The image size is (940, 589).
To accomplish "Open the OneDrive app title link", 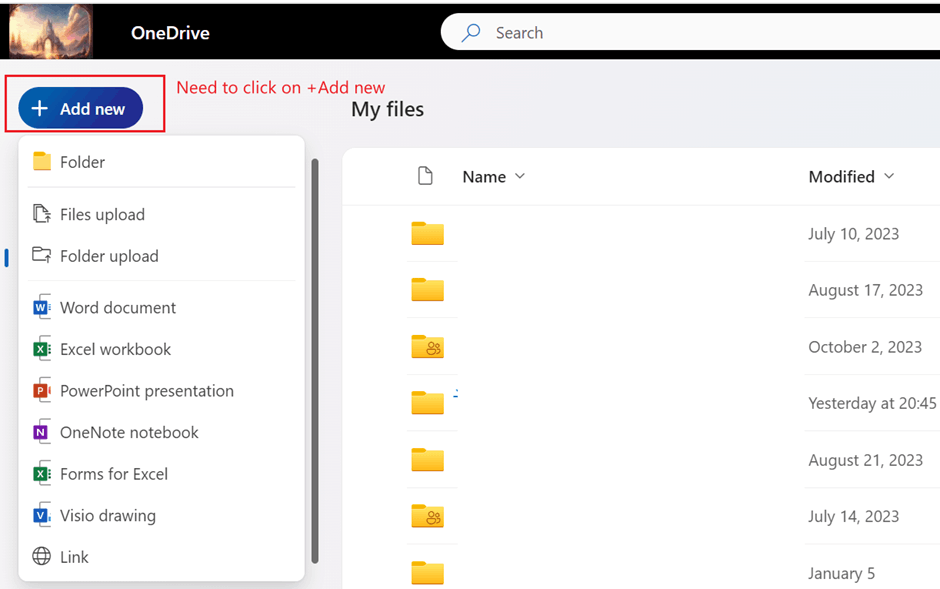I will click(170, 33).
